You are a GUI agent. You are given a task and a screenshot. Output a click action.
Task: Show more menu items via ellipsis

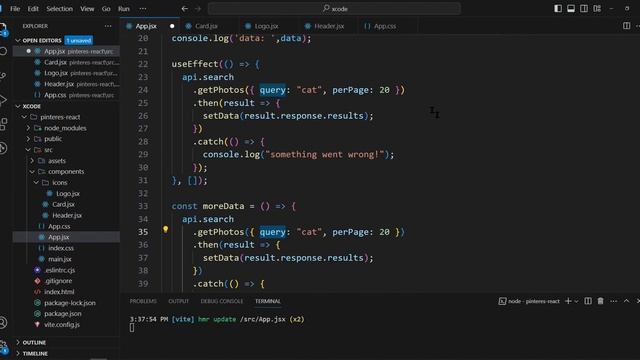coord(142,9)
